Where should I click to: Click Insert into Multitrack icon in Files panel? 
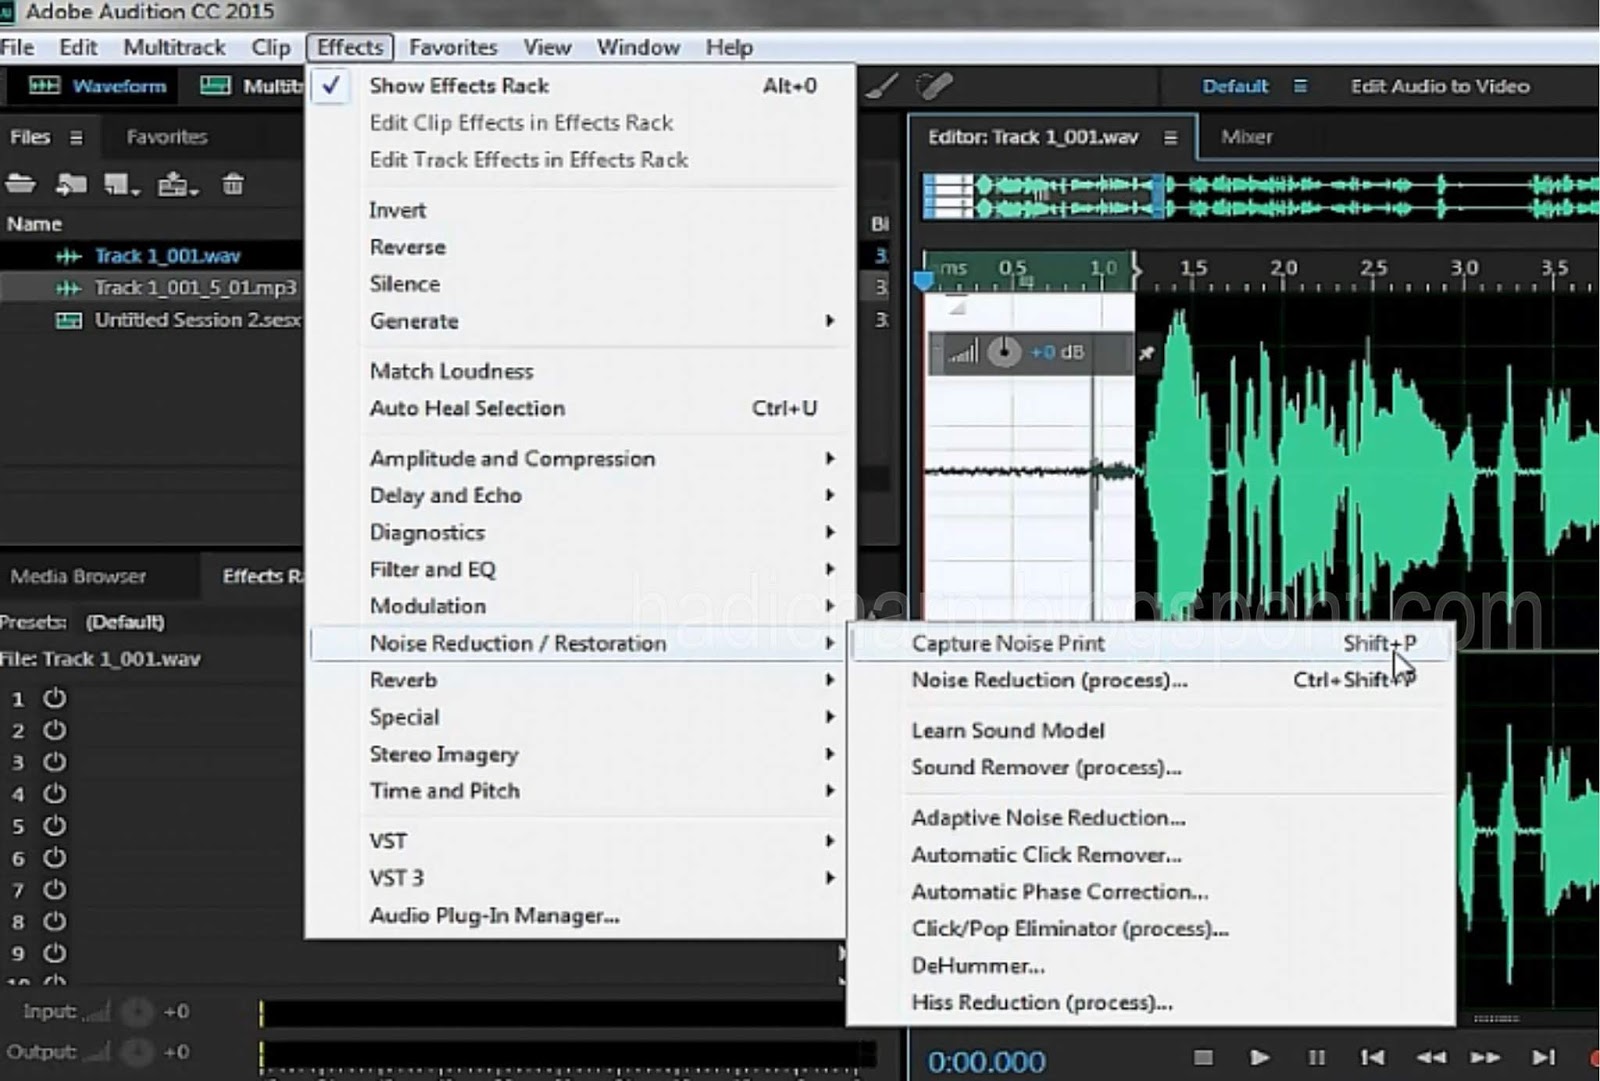click(178, 184)
